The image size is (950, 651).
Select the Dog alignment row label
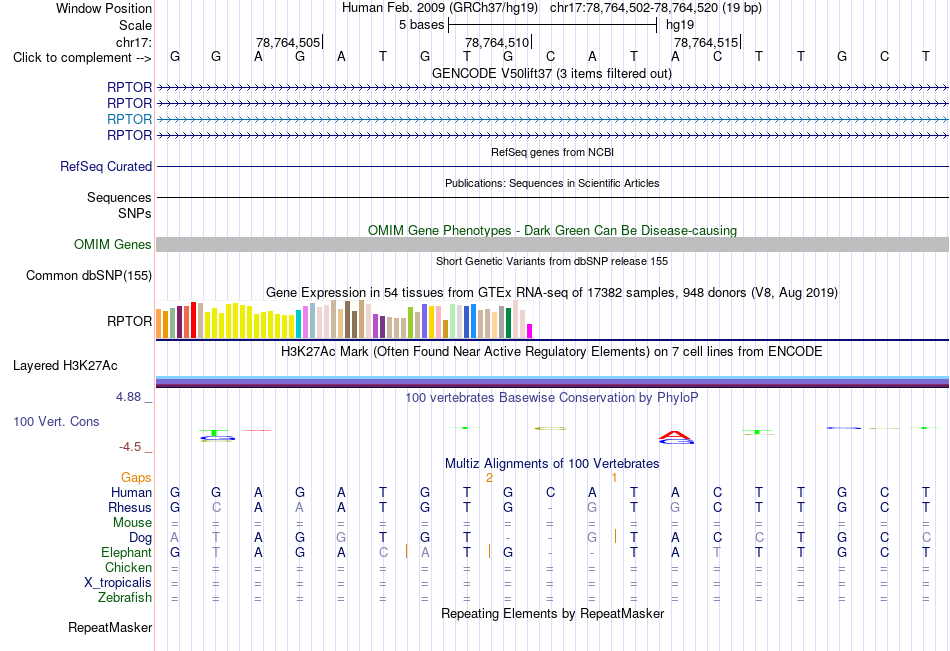click(x=140, y=538)
